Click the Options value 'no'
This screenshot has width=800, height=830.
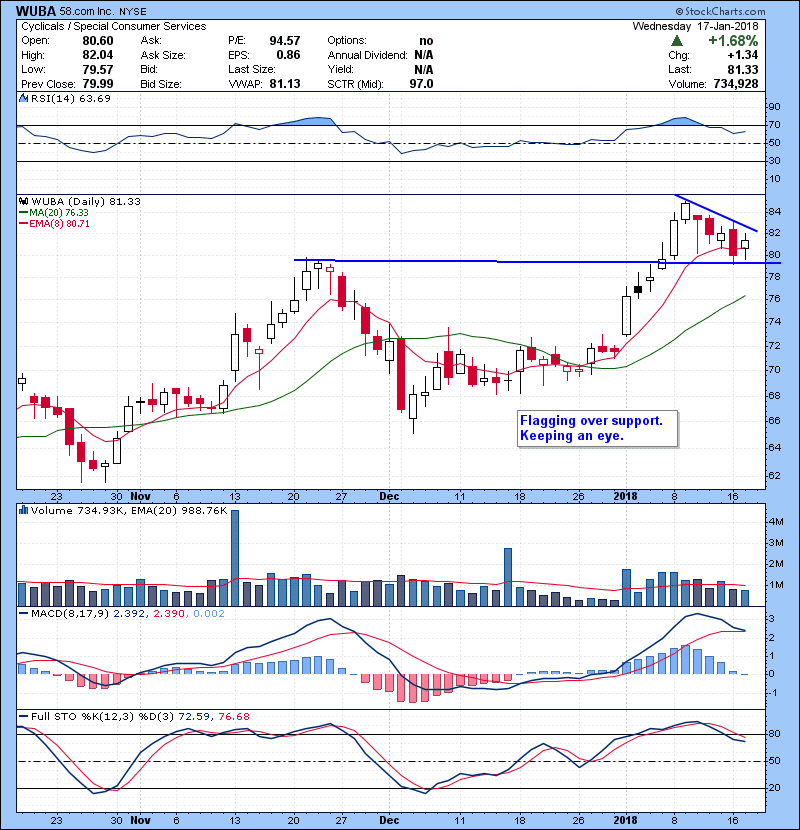(426, 41)
